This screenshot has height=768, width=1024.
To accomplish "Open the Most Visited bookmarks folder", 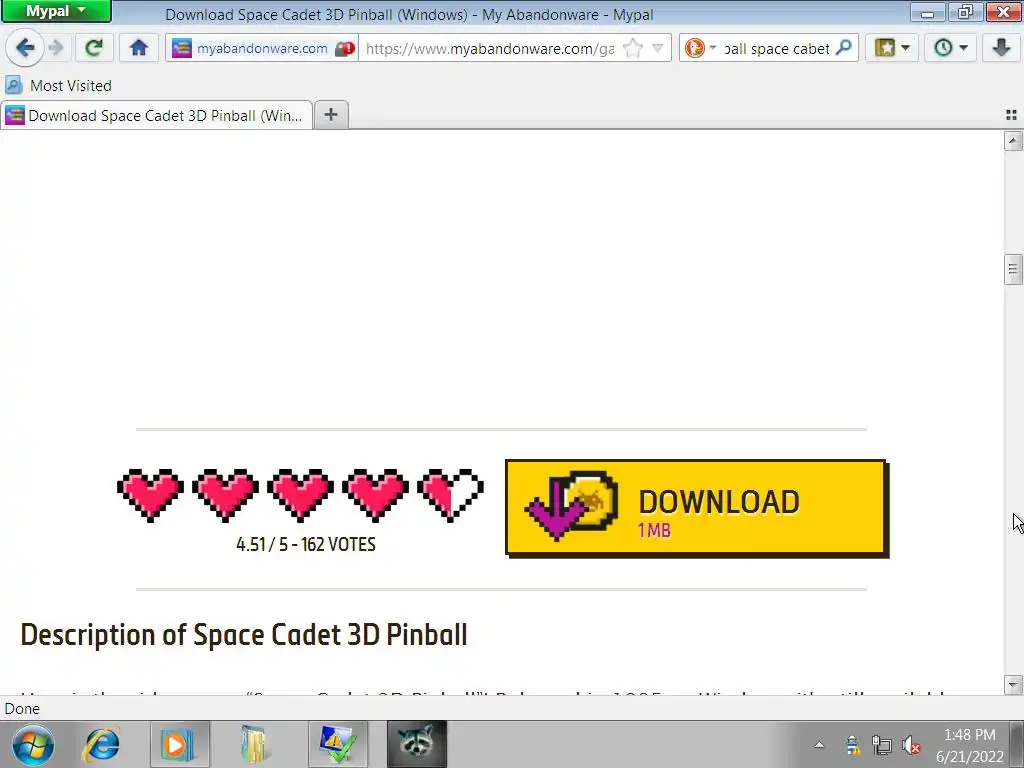I will click(x=59, y=86).
